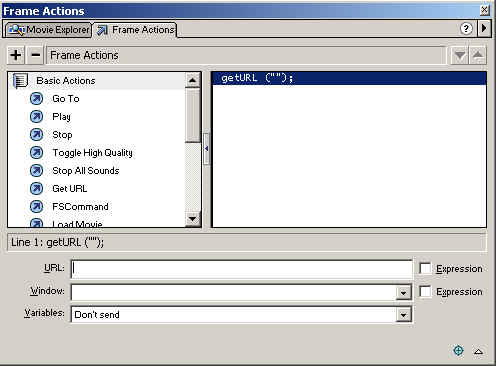Select the FSCommand action
Viewport: 496px width, 366px height.
[80, 207]
